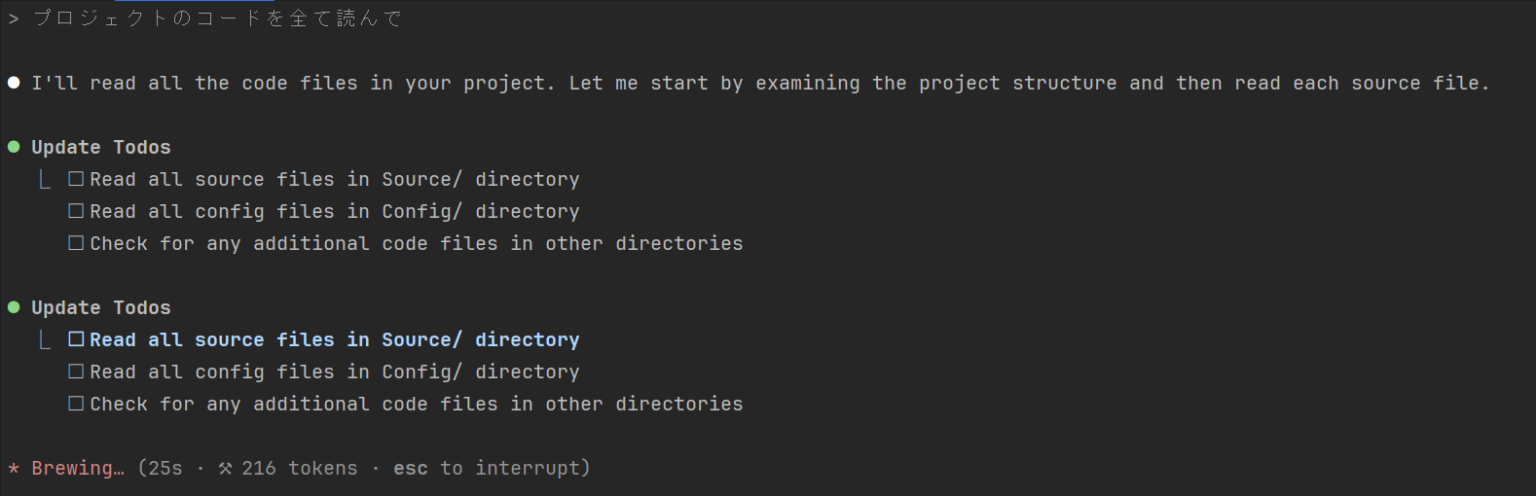Click the white bullet before the assistant message
Screen dimensions: 1536x496
(x=13, y=83)
